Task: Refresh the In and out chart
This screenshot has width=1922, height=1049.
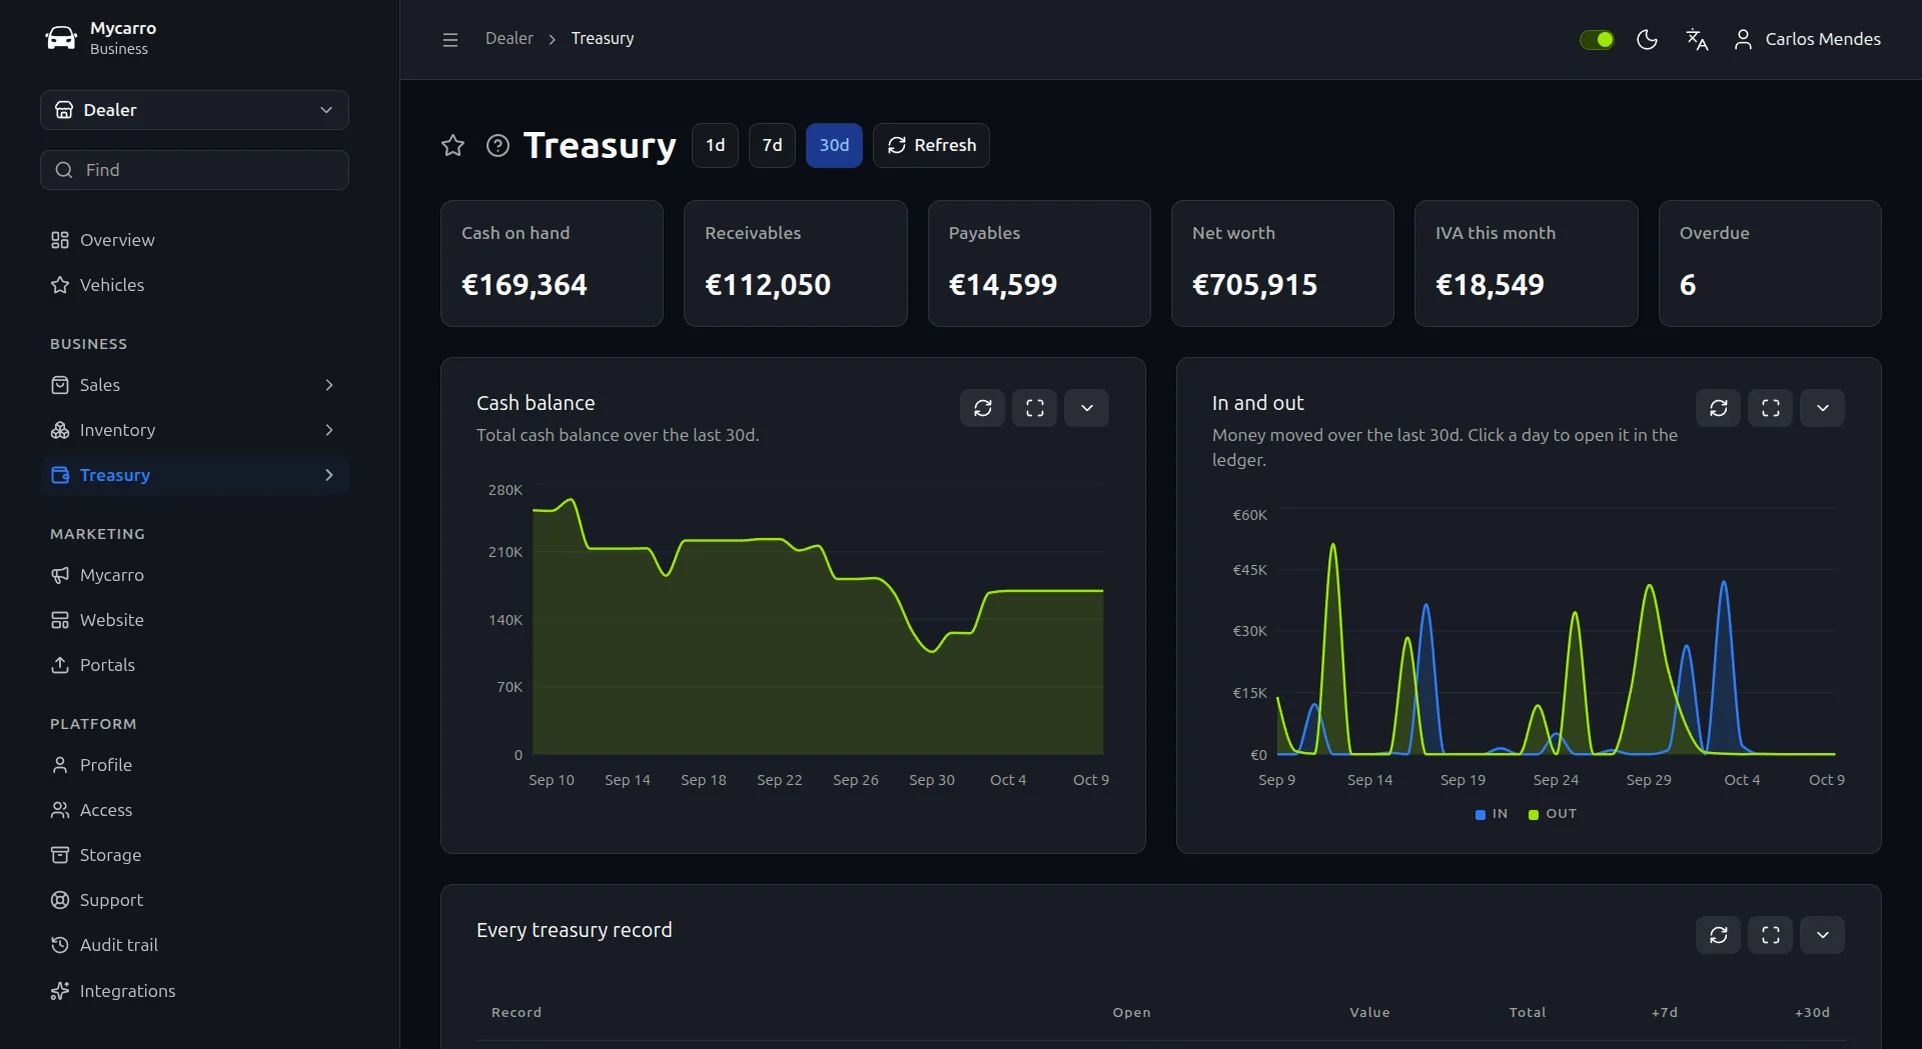Action: pos(1719,408)
